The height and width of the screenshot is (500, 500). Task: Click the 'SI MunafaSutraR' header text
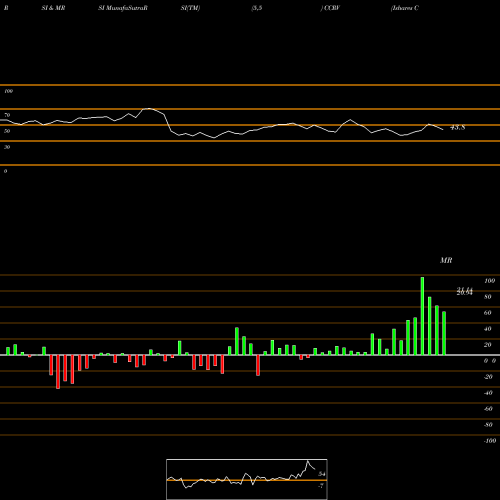click(123, 8)
